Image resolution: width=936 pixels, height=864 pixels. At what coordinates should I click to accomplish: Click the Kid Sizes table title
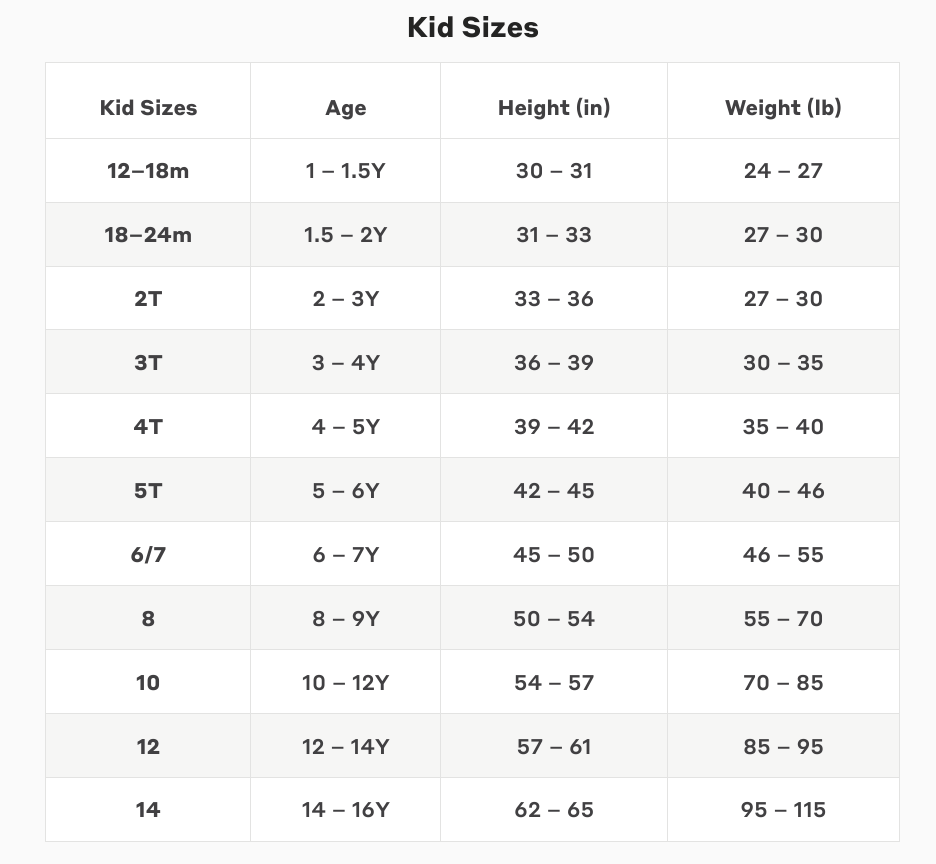coord(472,27)
